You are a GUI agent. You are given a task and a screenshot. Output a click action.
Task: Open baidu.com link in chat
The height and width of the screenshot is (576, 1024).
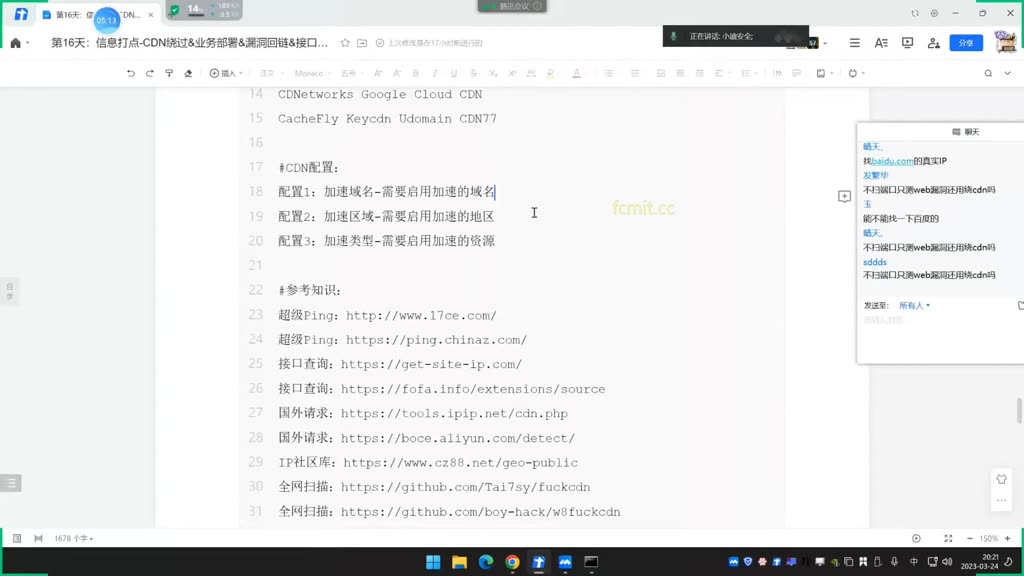tap(892, 161)
